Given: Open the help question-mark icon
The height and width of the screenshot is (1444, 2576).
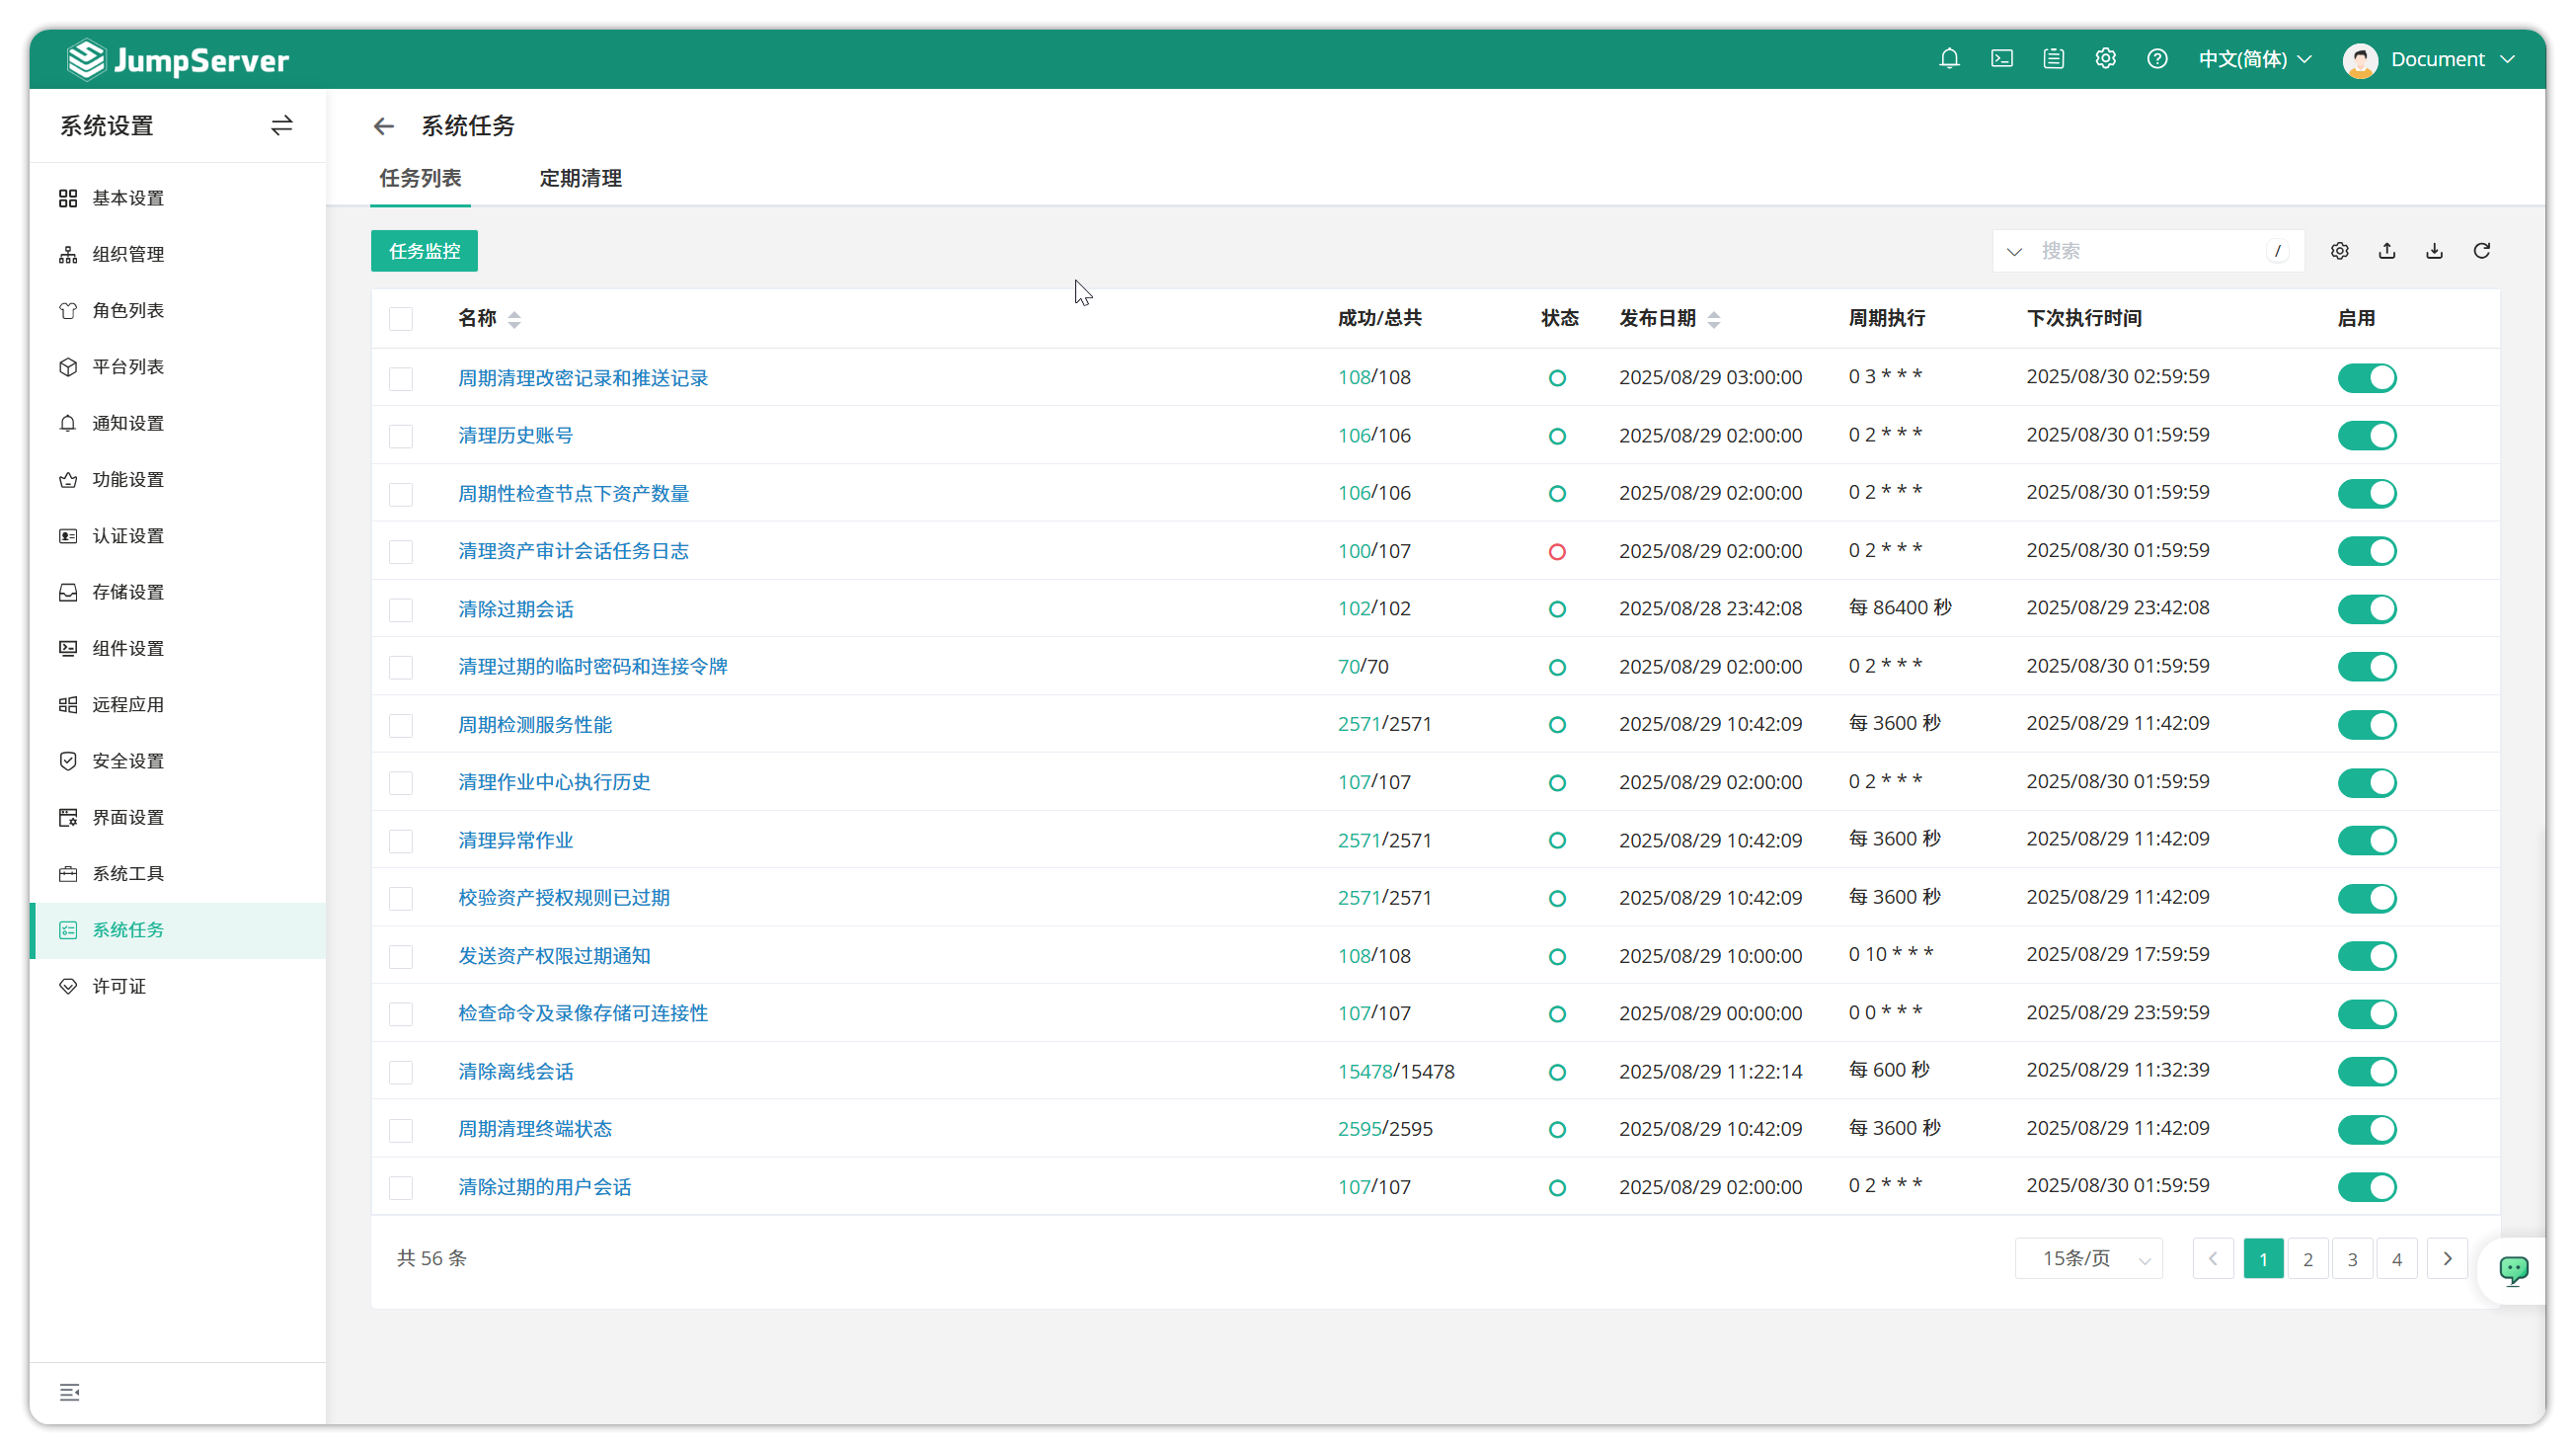Looking at the screenshot, I should pos(2158,59).
